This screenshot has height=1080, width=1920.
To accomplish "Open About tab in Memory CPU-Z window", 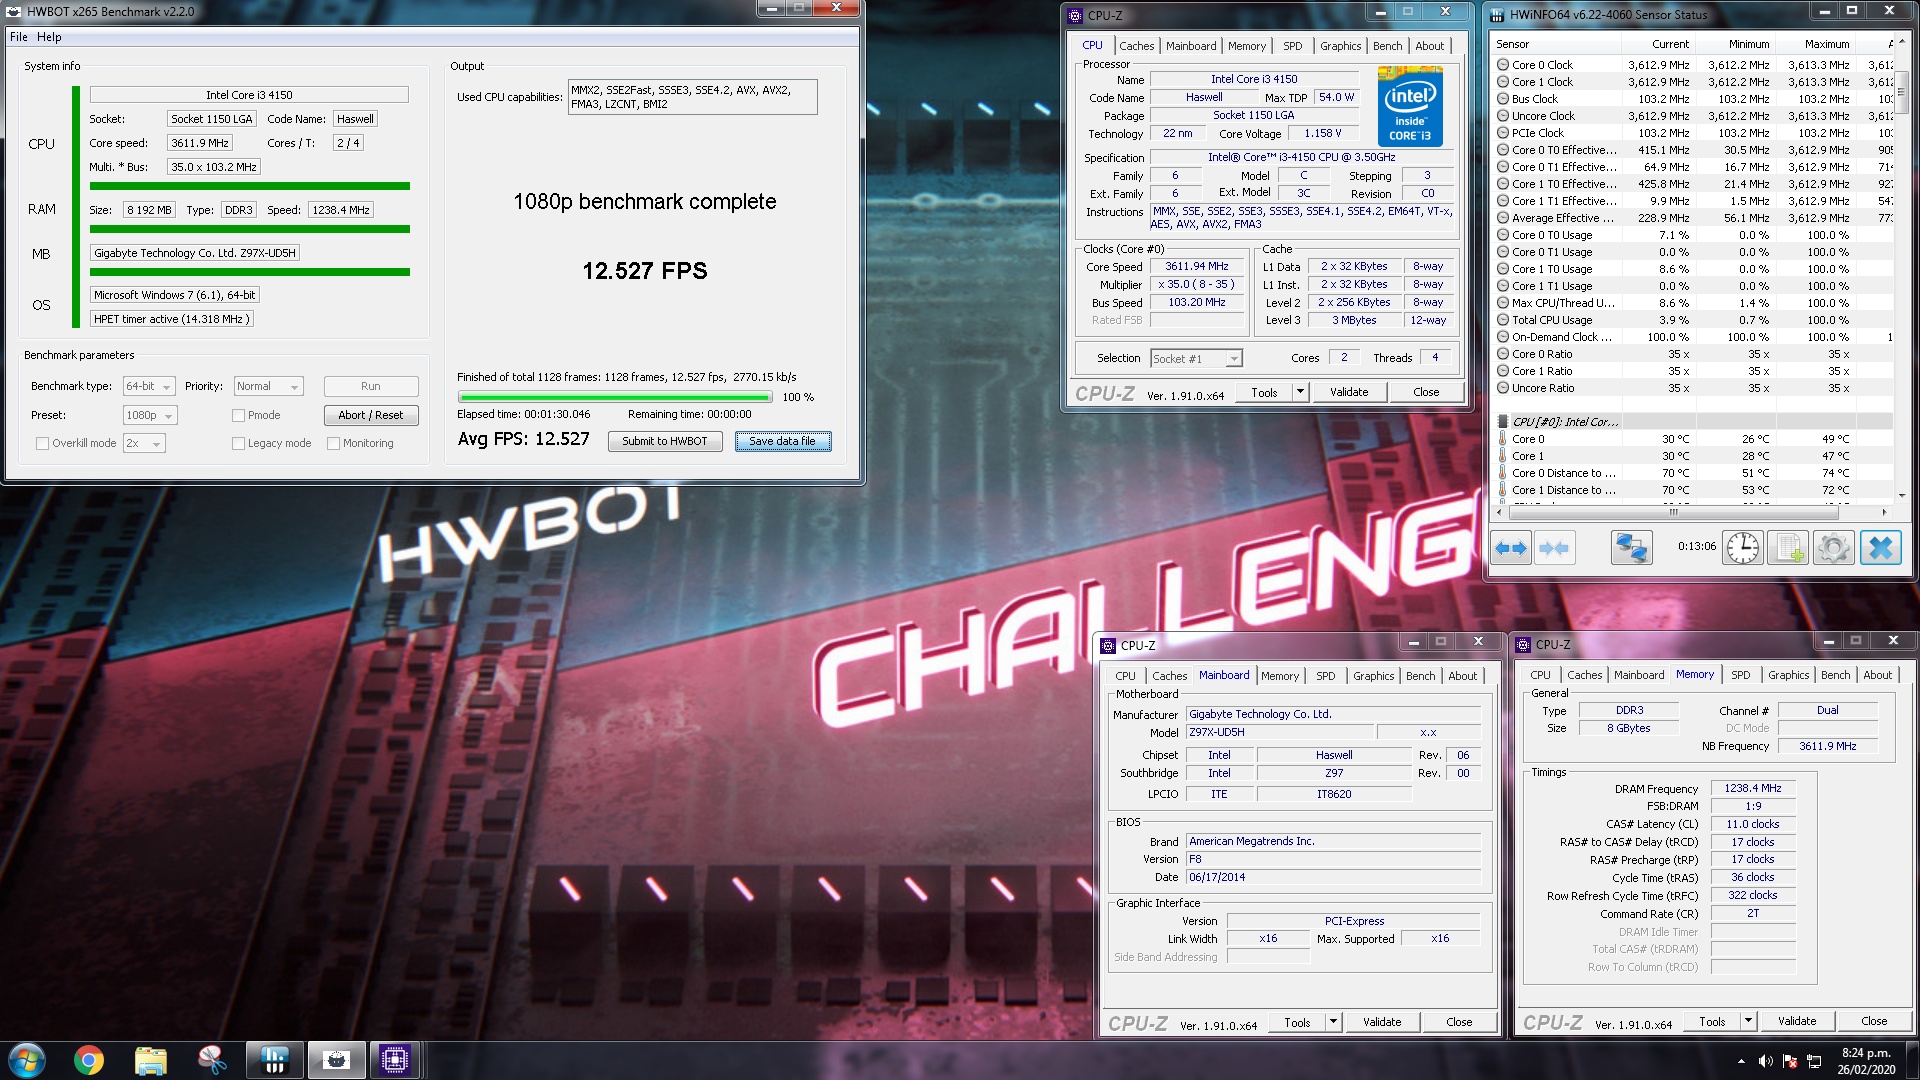I will pyautogui.click(x=1877, y=675).
